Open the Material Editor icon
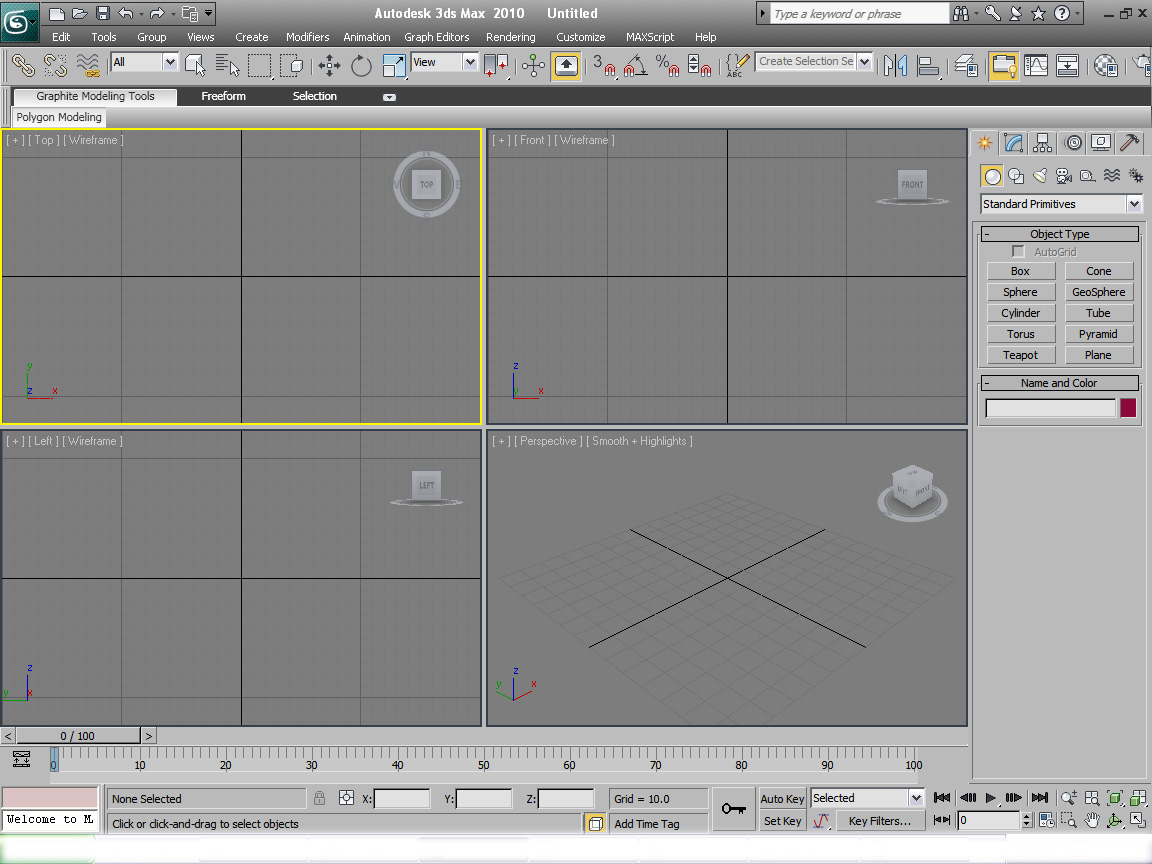This screenshot has width=1152, height=864. tap(1106, 65)
